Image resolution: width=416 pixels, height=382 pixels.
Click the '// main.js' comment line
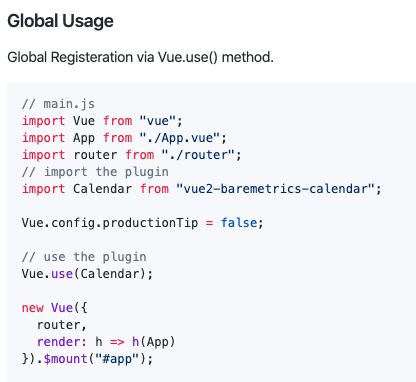(58, 104)
